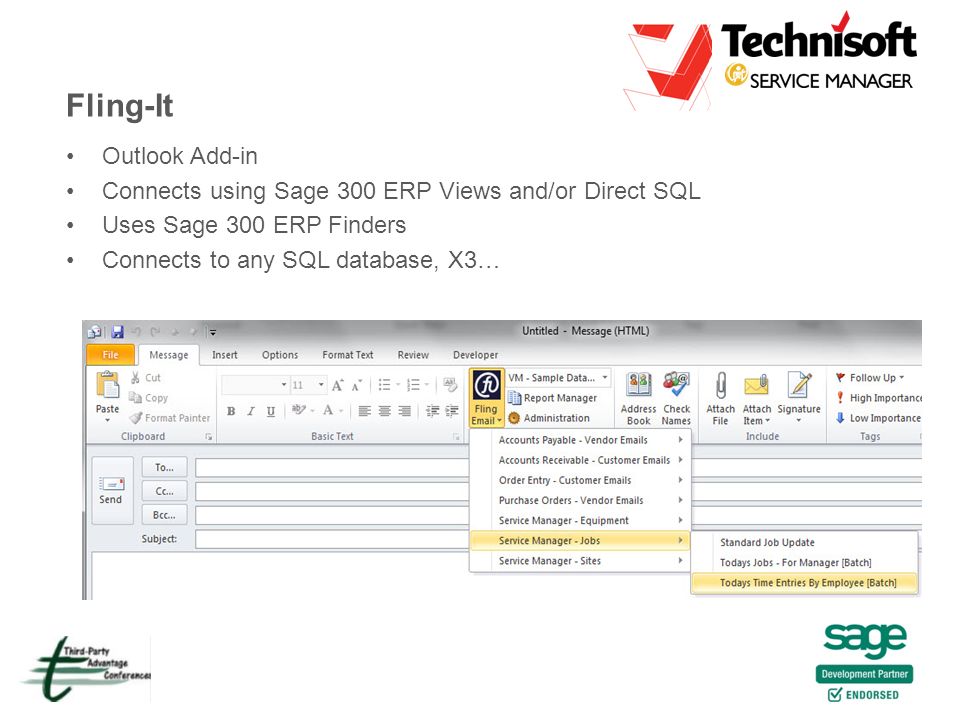Choose Order Entry - Customer Emails
The image size is (960, 720).
pos(580,481)
